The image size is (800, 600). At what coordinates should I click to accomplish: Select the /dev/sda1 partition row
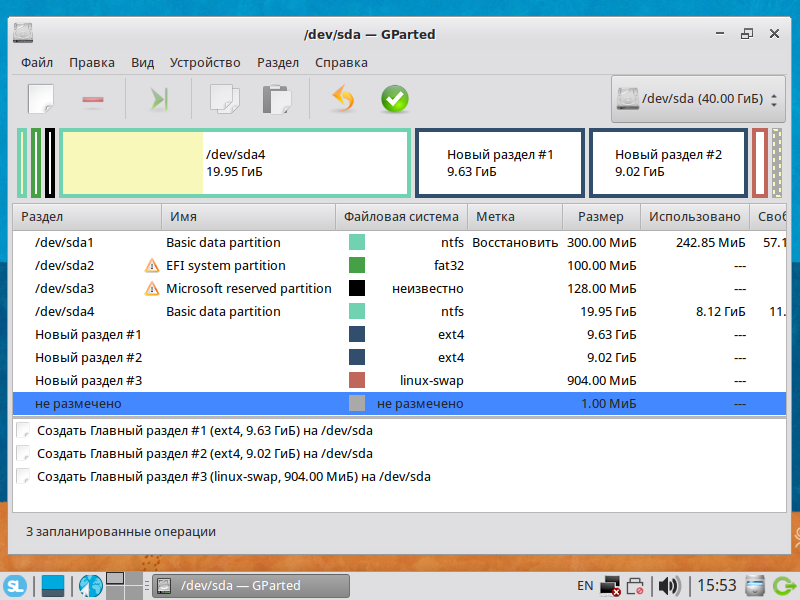pyautogui.click(x=399, y=242)
